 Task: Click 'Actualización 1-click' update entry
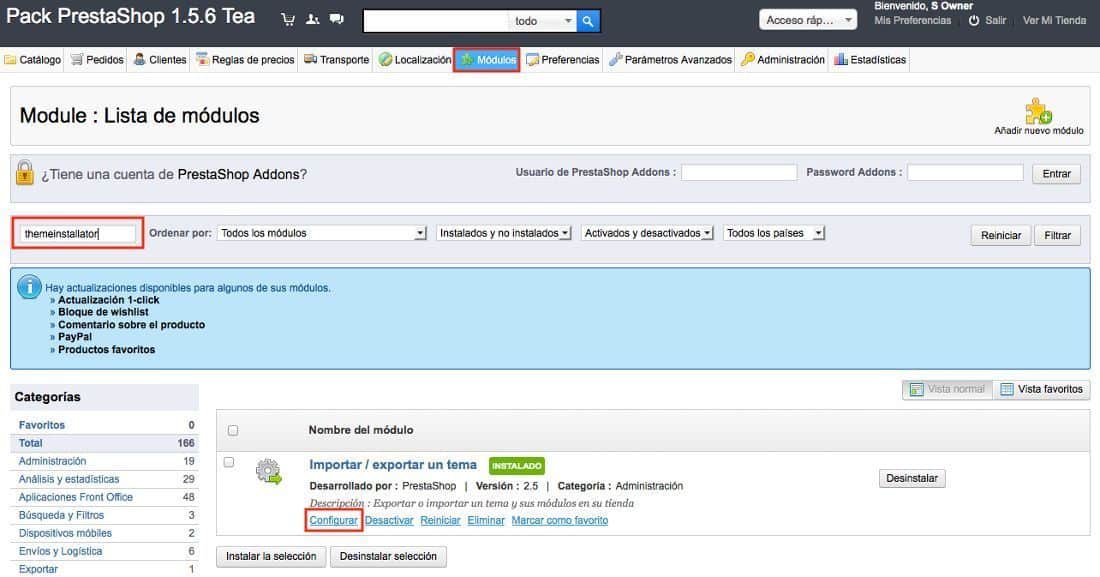109,300
